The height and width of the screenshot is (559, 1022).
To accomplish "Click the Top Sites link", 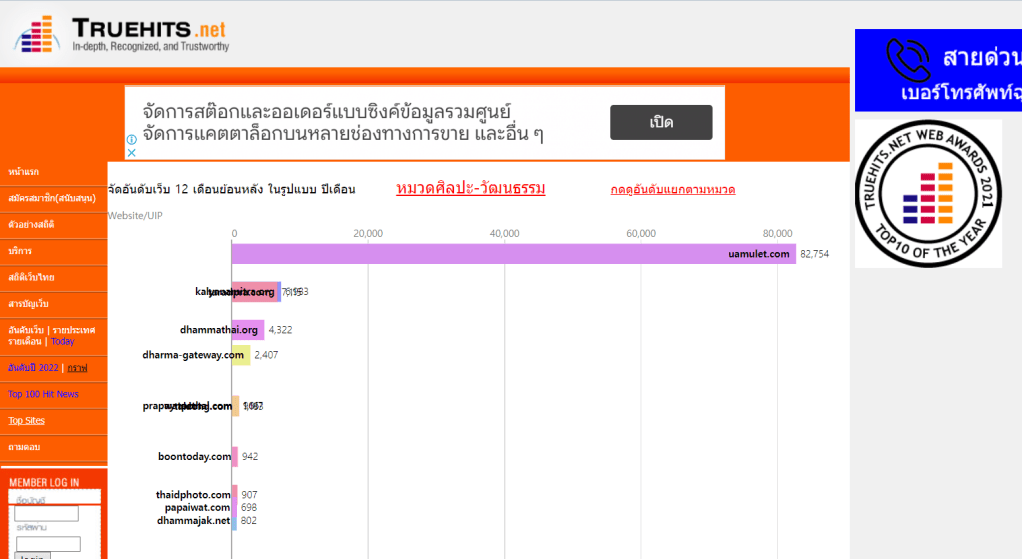I will coord(26,420).
